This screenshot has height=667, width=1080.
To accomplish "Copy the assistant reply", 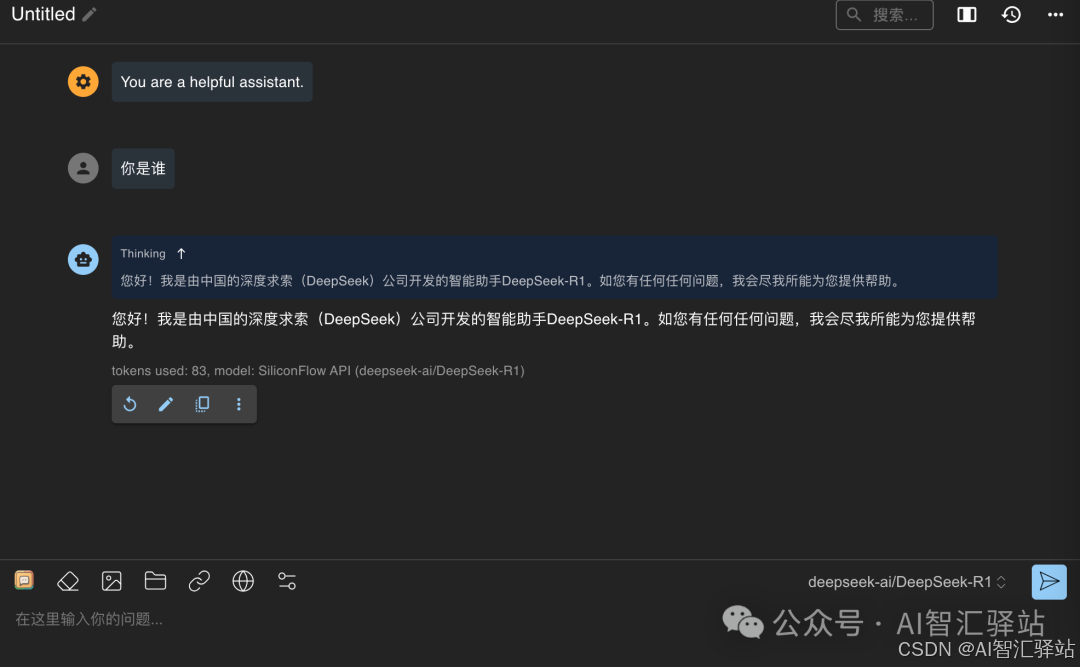I will coord(202,404).
